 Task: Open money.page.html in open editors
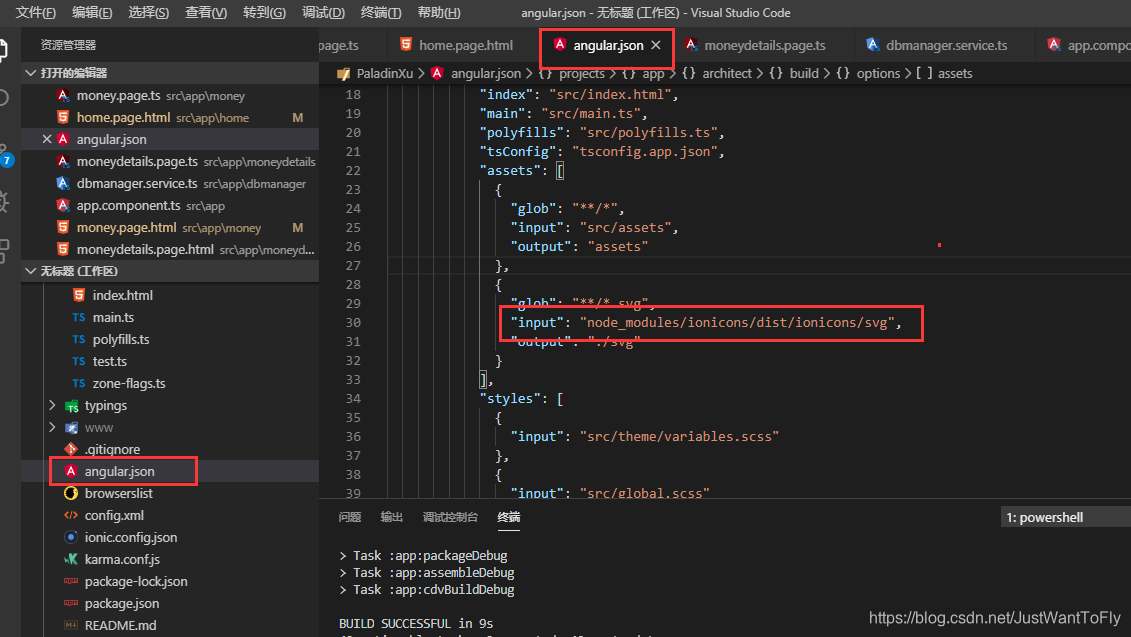[170, 227]
